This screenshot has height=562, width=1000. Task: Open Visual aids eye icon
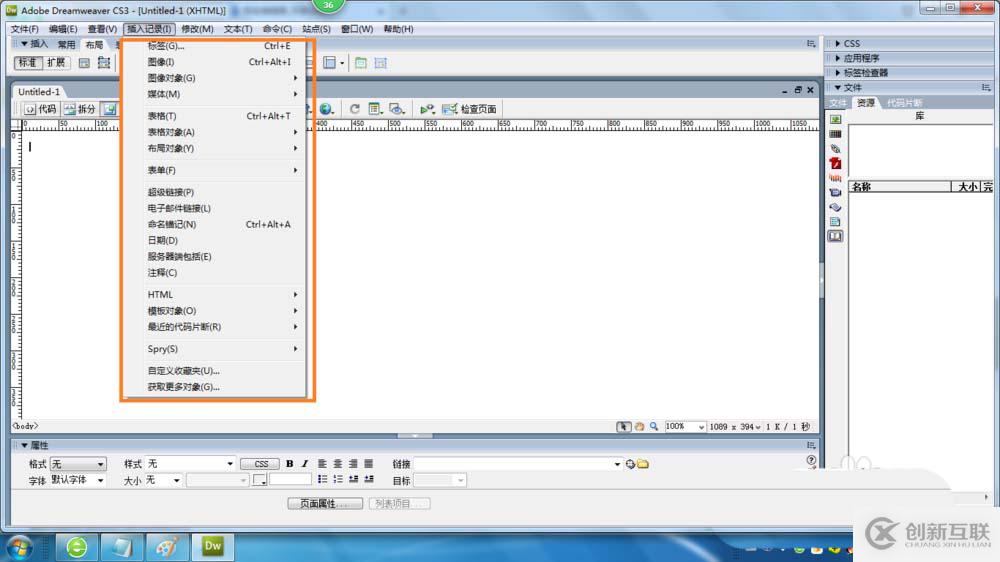pos(397,109)
